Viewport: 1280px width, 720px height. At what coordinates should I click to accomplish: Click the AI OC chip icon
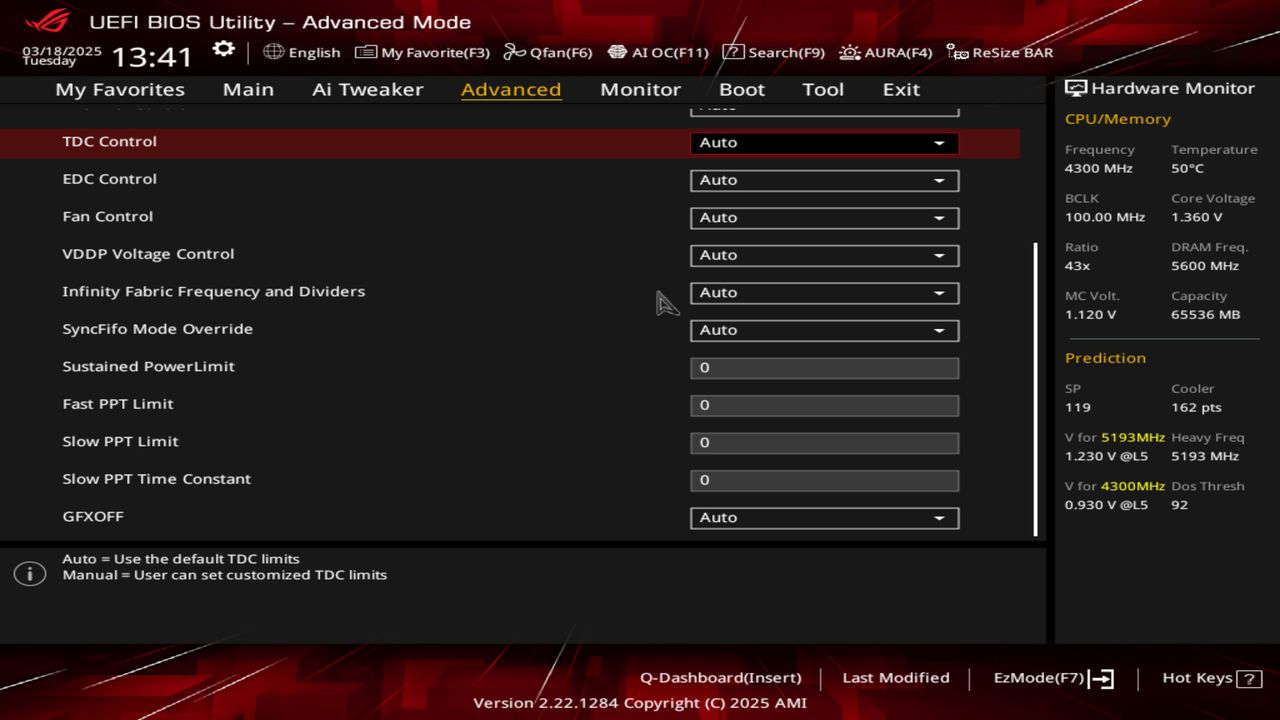(x=617, y=52)
